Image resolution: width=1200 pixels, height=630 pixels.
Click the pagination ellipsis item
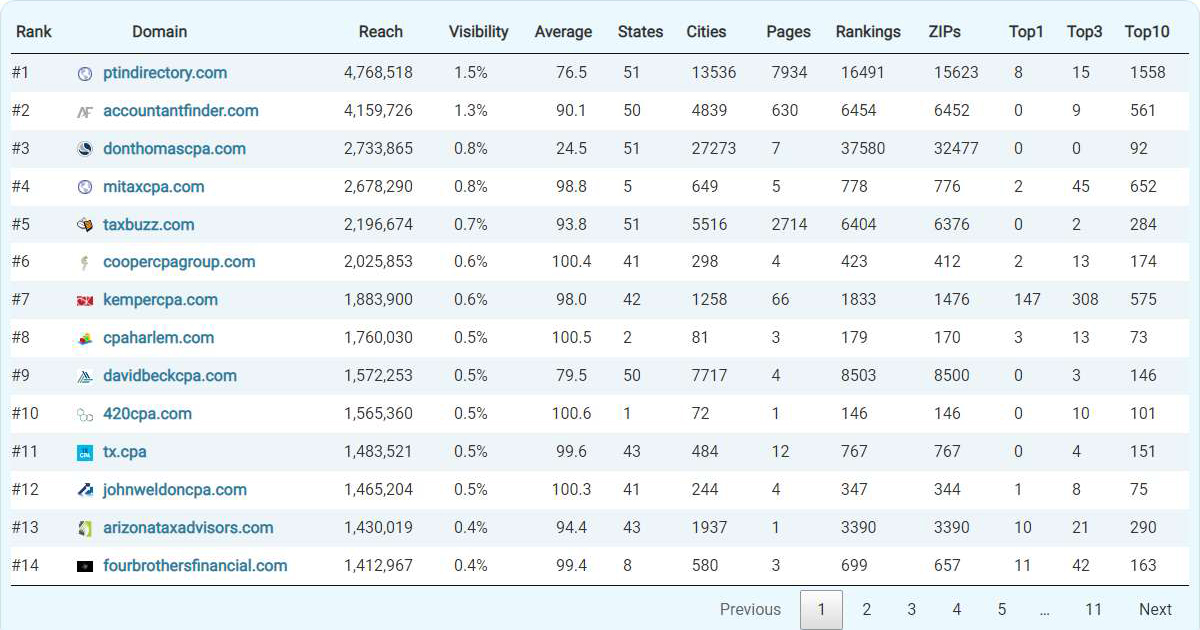1045,610
